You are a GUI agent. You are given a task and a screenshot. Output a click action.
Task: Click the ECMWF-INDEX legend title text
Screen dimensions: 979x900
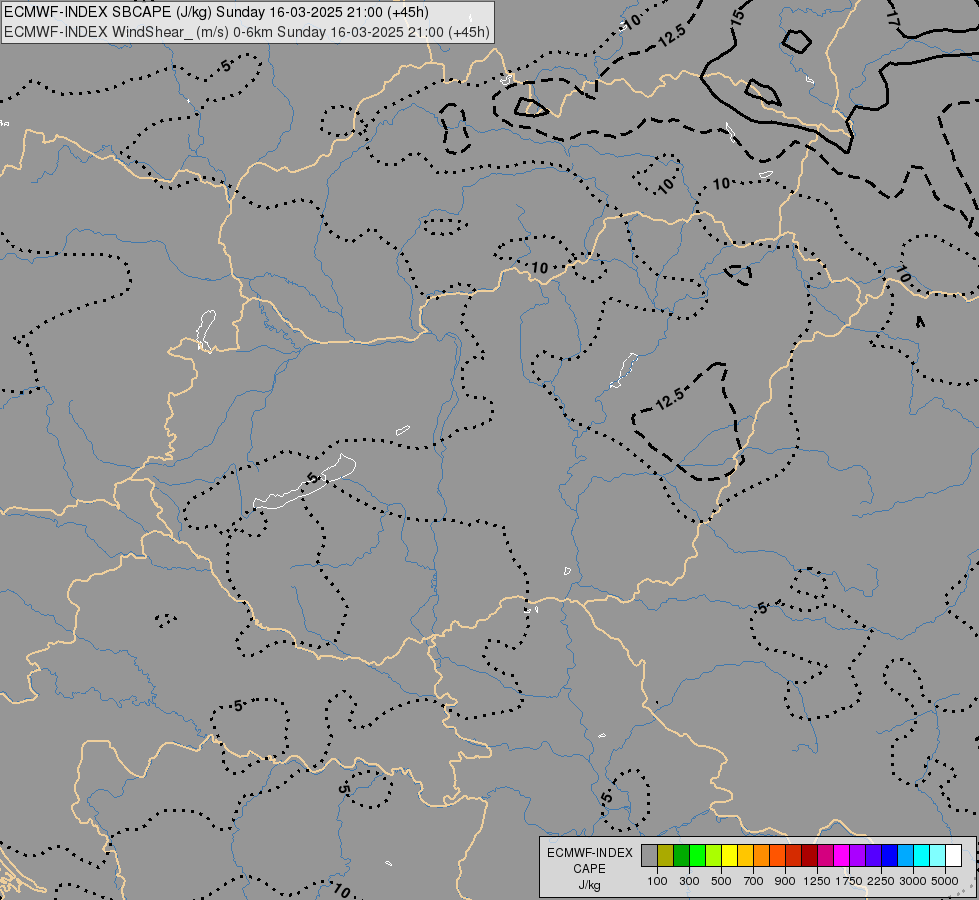pos(590,853)
